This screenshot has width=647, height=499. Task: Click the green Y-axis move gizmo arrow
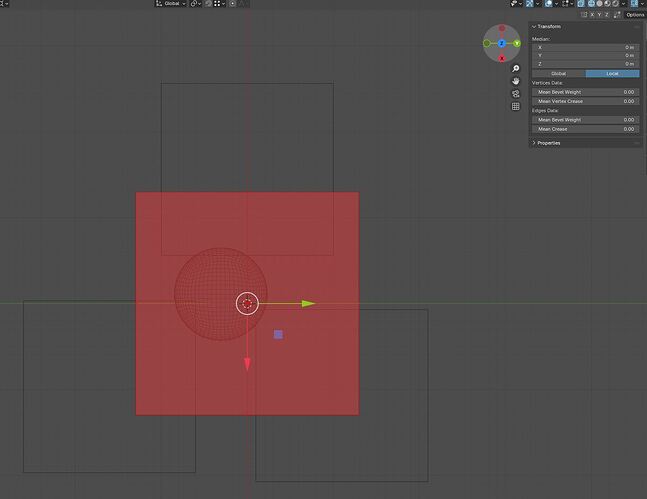[x=308, y=304]
